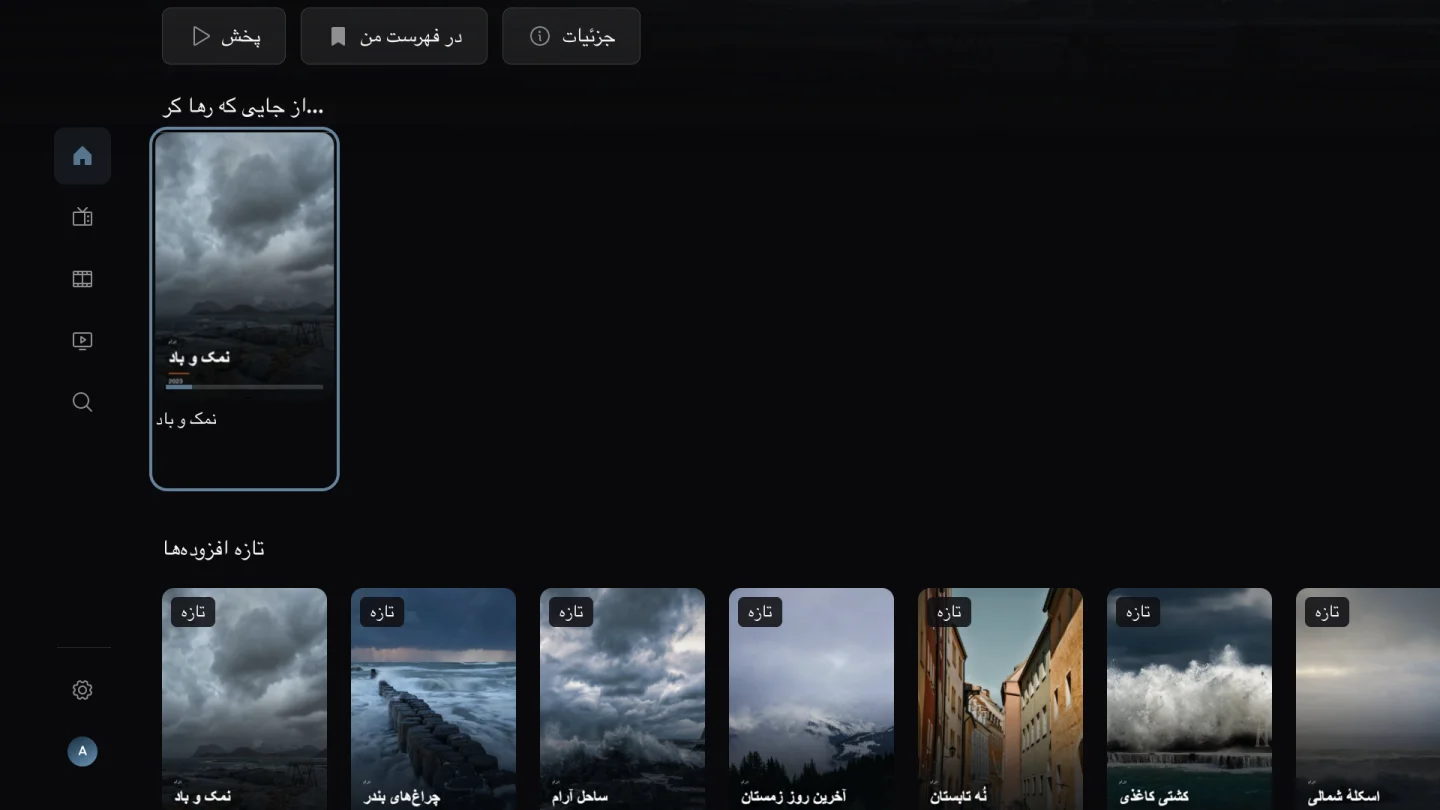Open the نُه تابستان poster
Viewport: 1440px width, 810px height.
pyautogui.click(x=1000, y=699)
